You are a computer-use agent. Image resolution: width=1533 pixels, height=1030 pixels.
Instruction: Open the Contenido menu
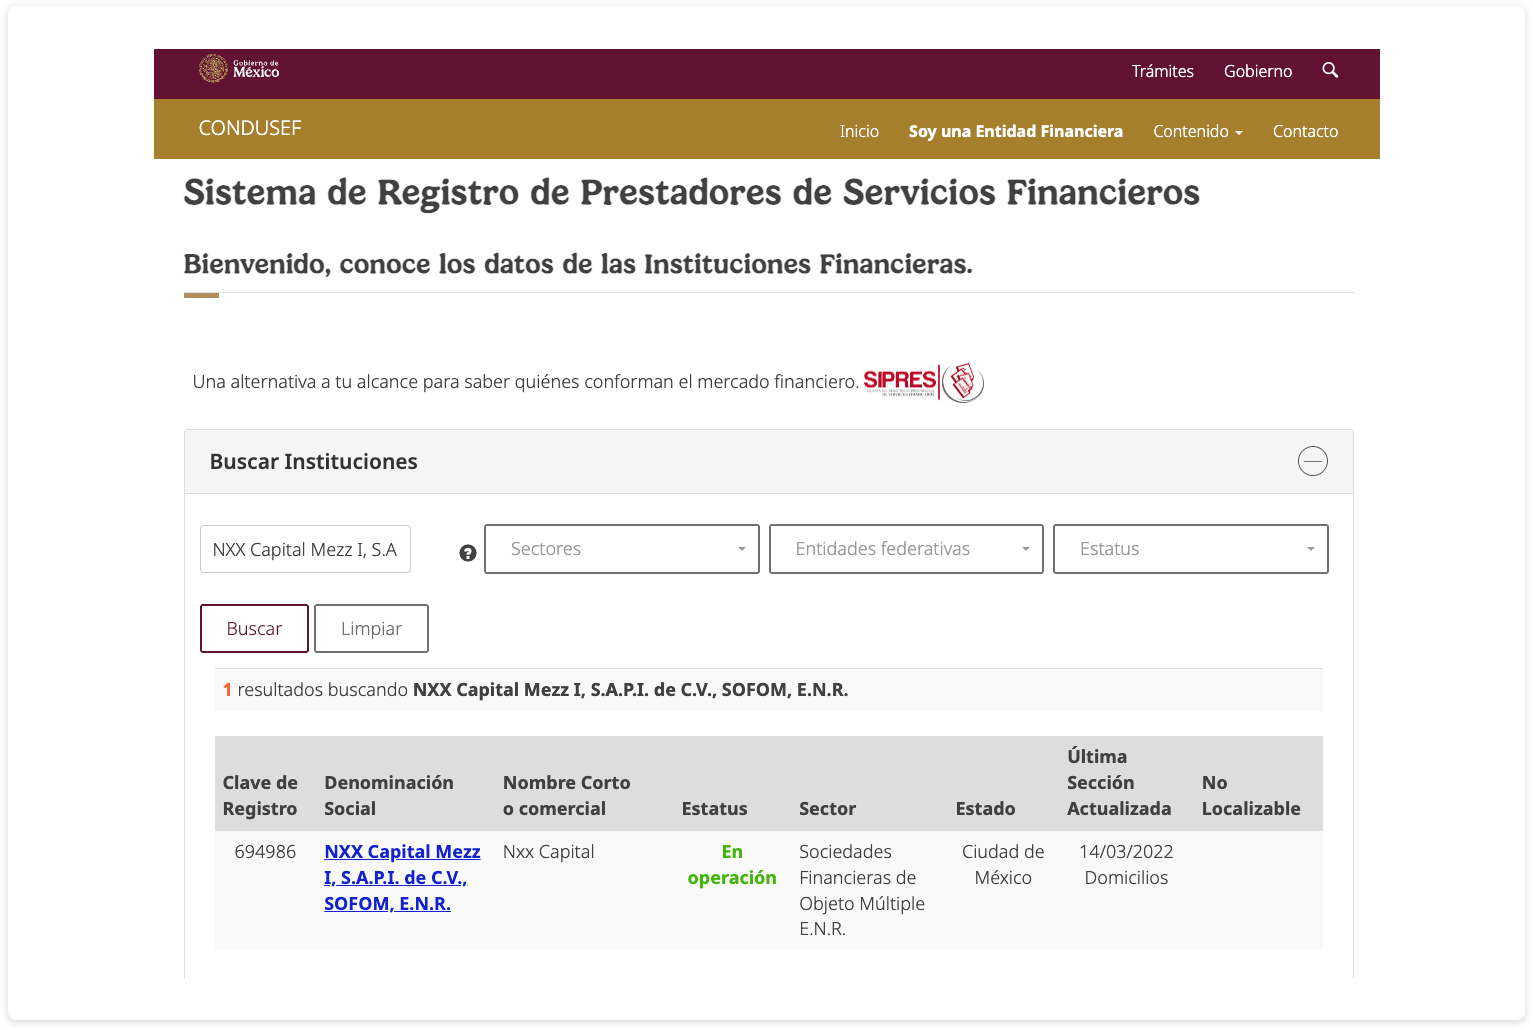tap(1197, 131)
